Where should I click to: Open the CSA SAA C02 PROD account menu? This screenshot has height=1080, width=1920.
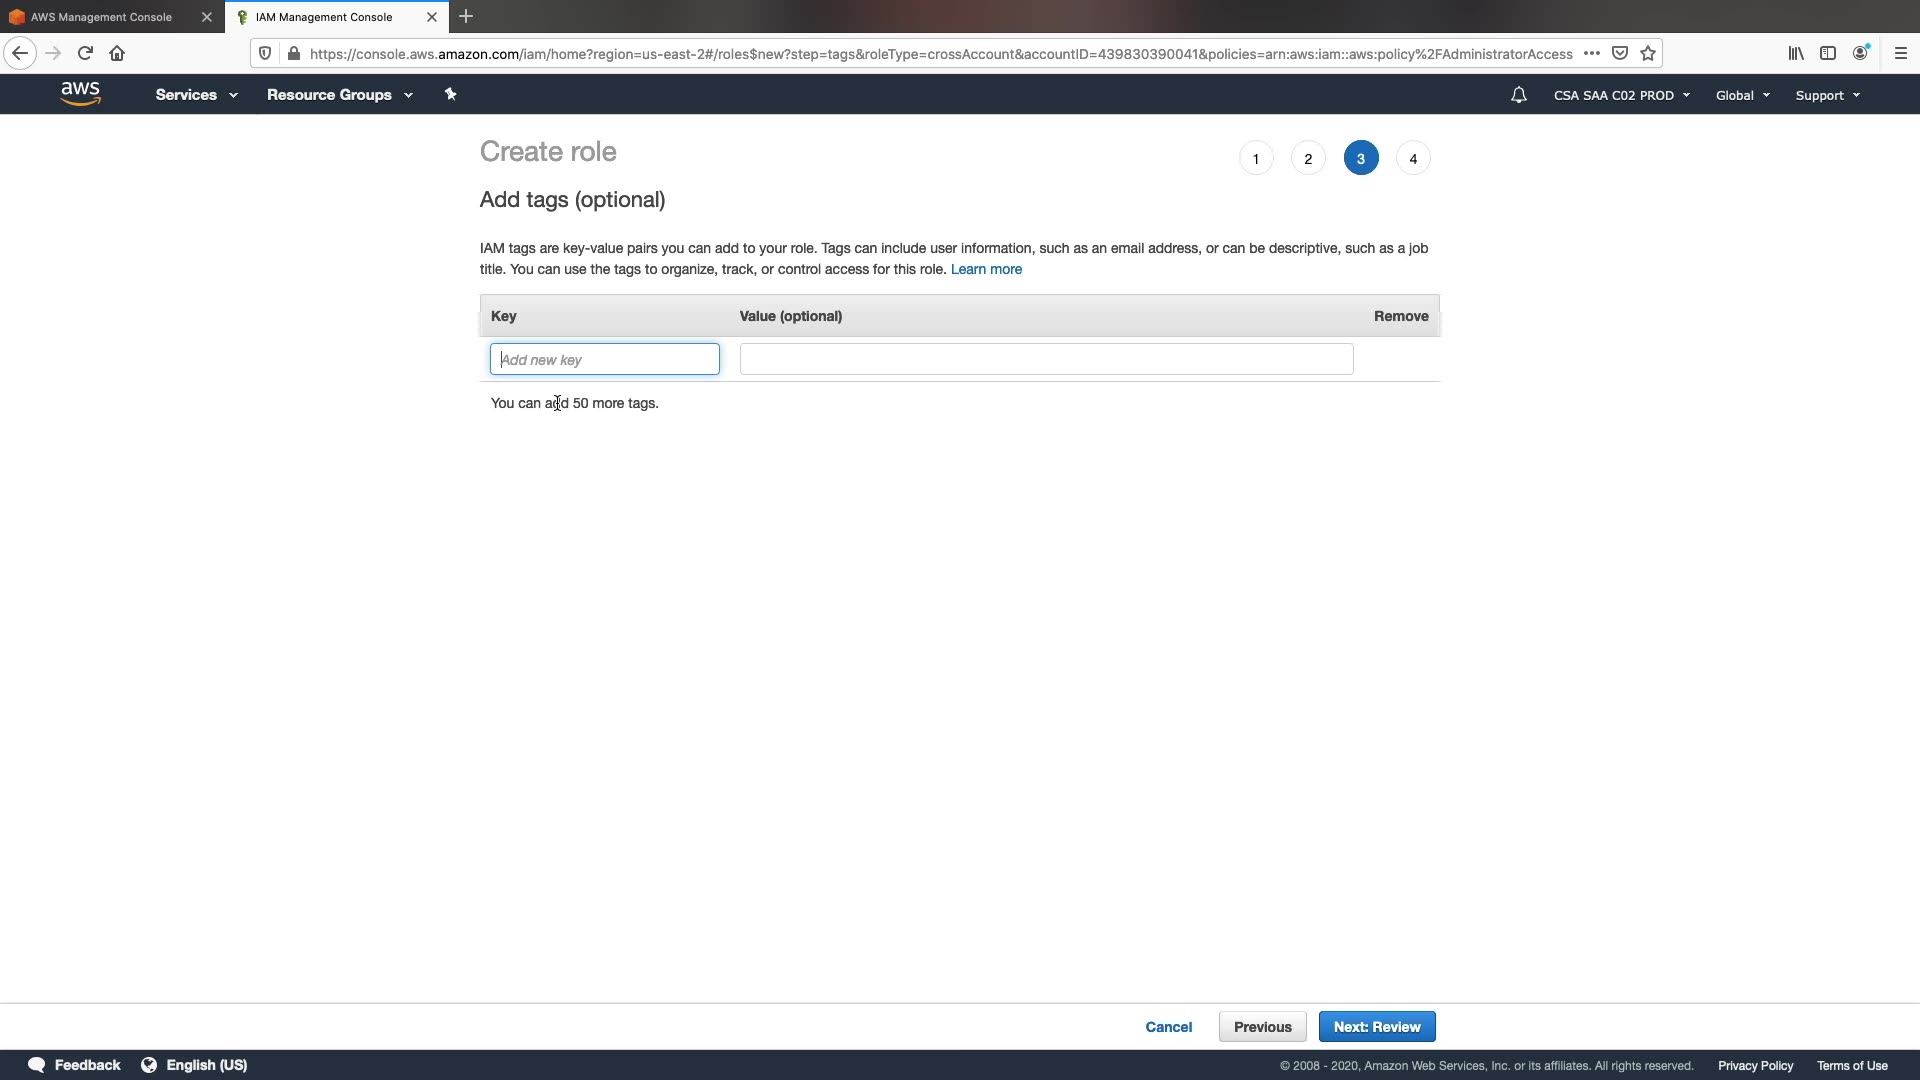tap(1621, 95)
